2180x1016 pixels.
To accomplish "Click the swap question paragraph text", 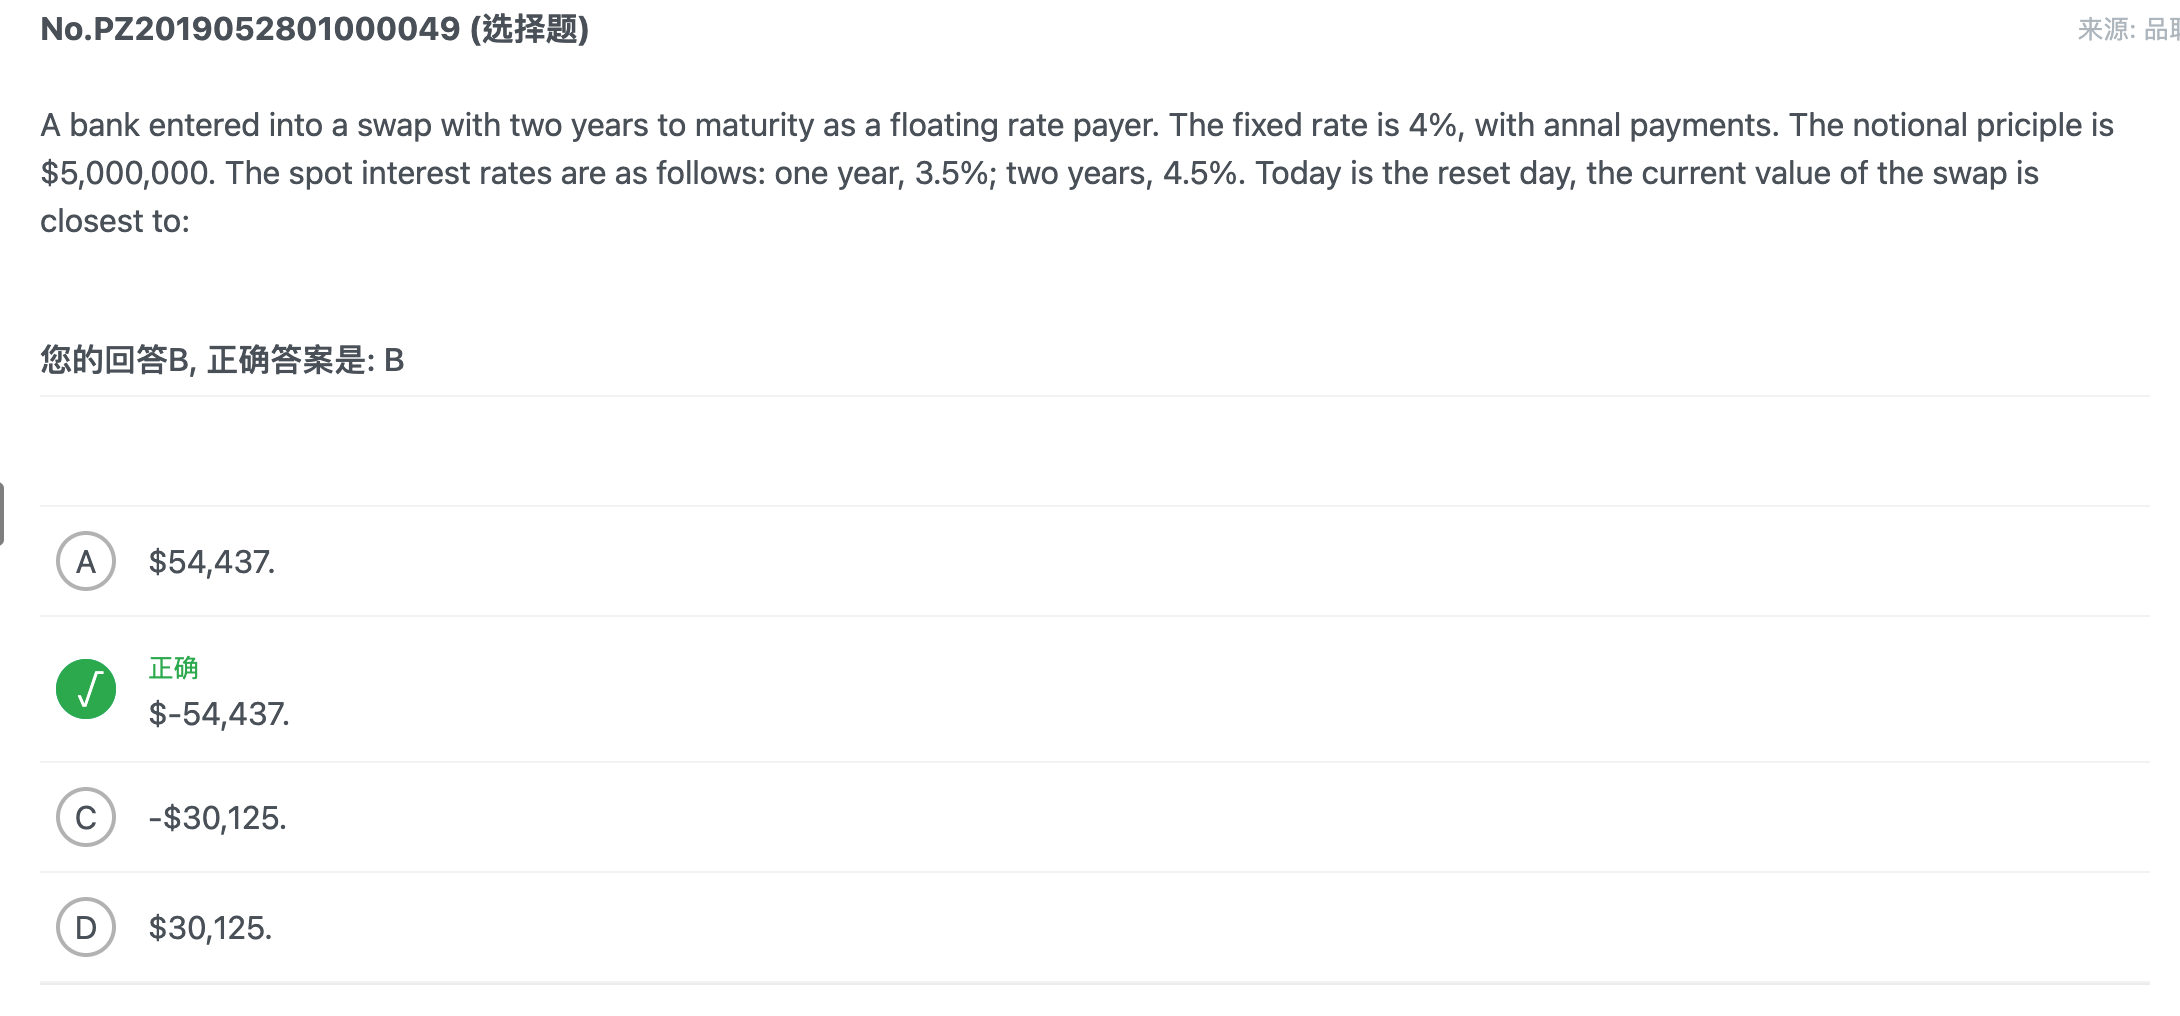I will [x=1077, y=173].
